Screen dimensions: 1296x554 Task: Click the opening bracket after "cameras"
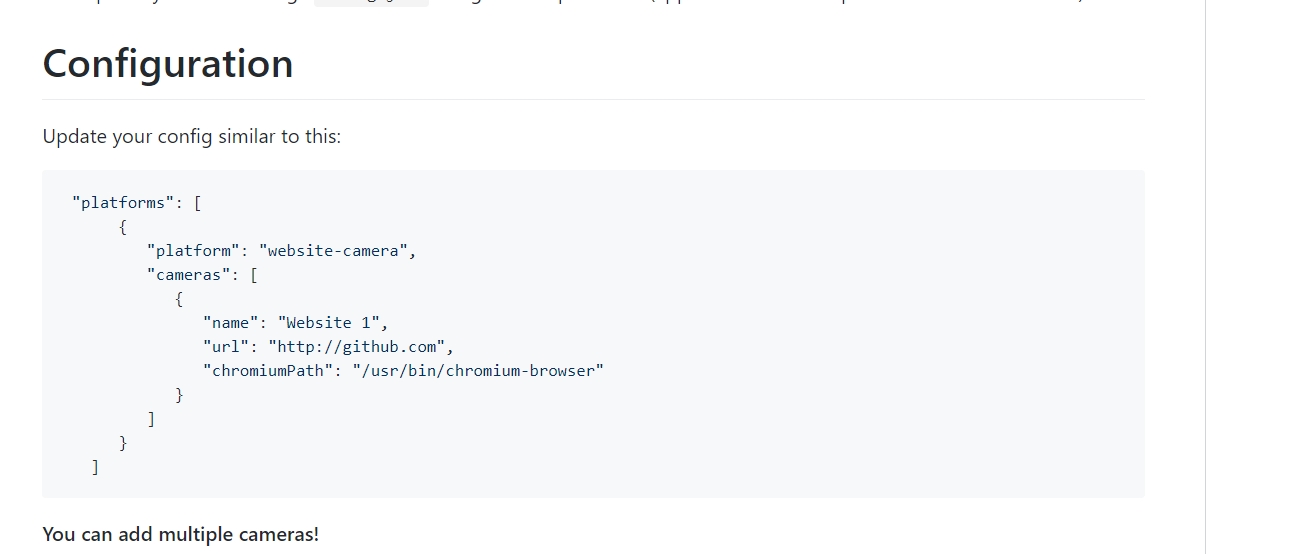(x=253, y=275)
